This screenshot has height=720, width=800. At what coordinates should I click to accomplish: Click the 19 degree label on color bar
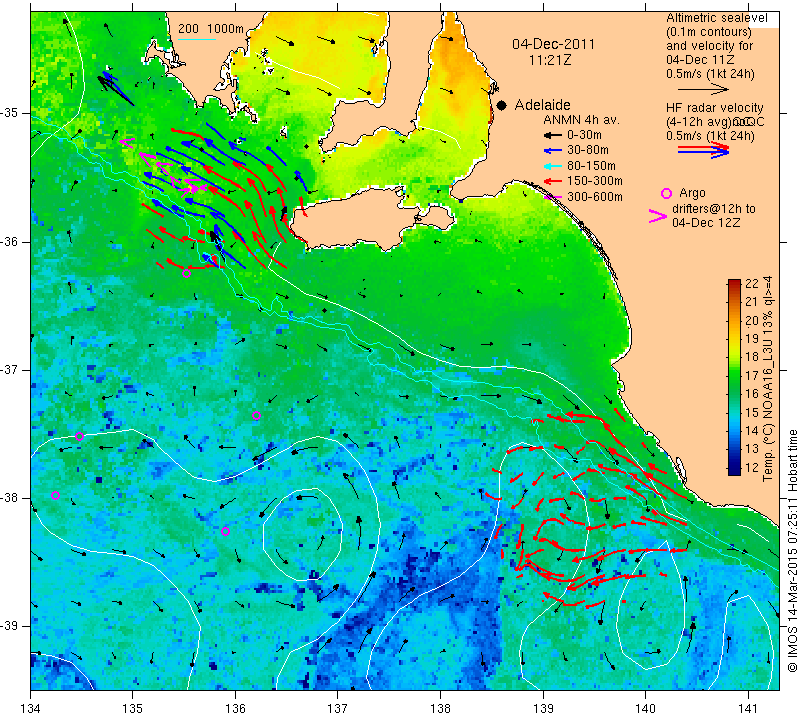752,339
